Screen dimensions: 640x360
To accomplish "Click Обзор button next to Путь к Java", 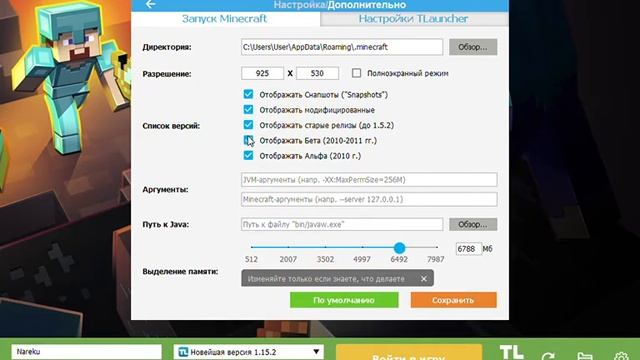I will pos(473,224).
